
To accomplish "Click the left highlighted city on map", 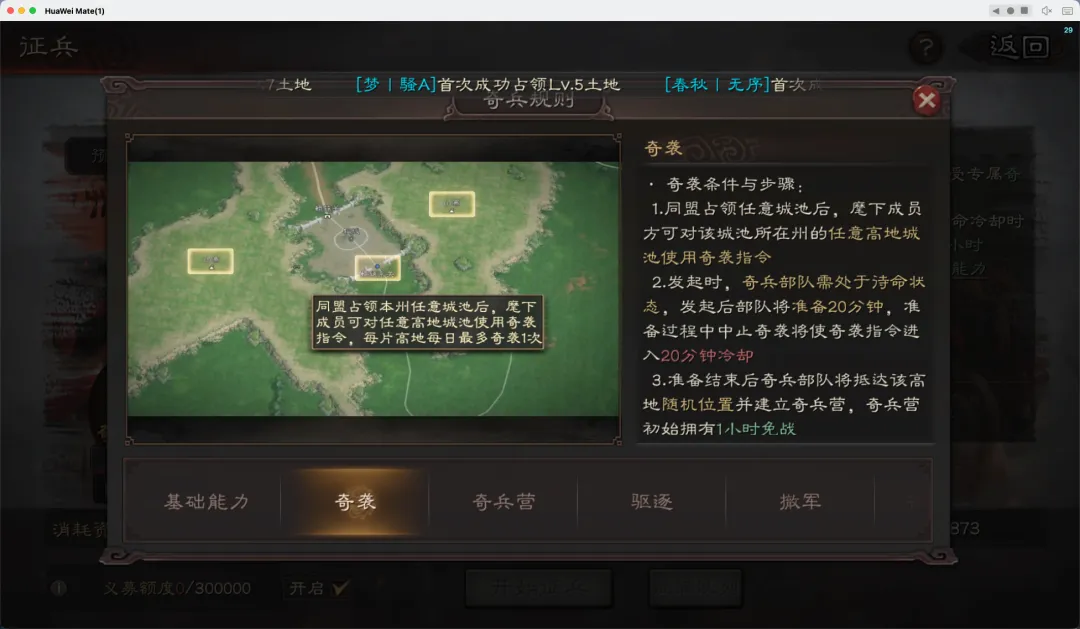I will click(211, 261).
